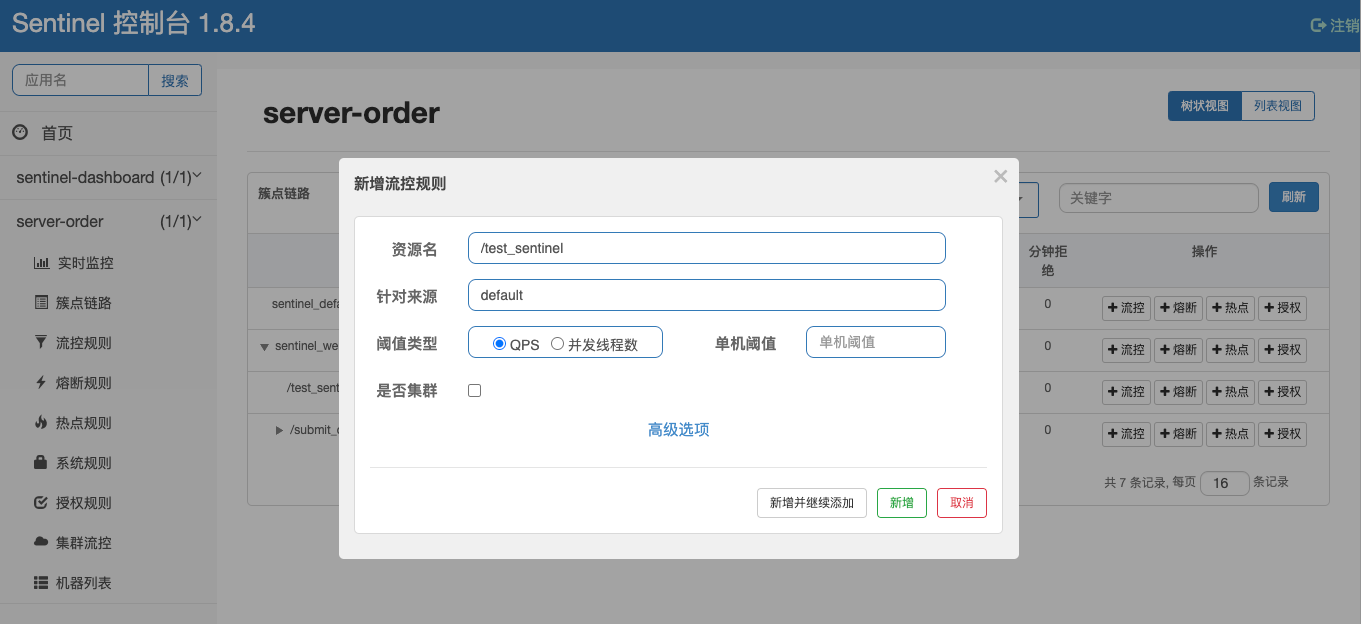The height and width of the screenshot is (624, 1361).
Task: Expand the /submit tree node
Action: tap(280, 430)
